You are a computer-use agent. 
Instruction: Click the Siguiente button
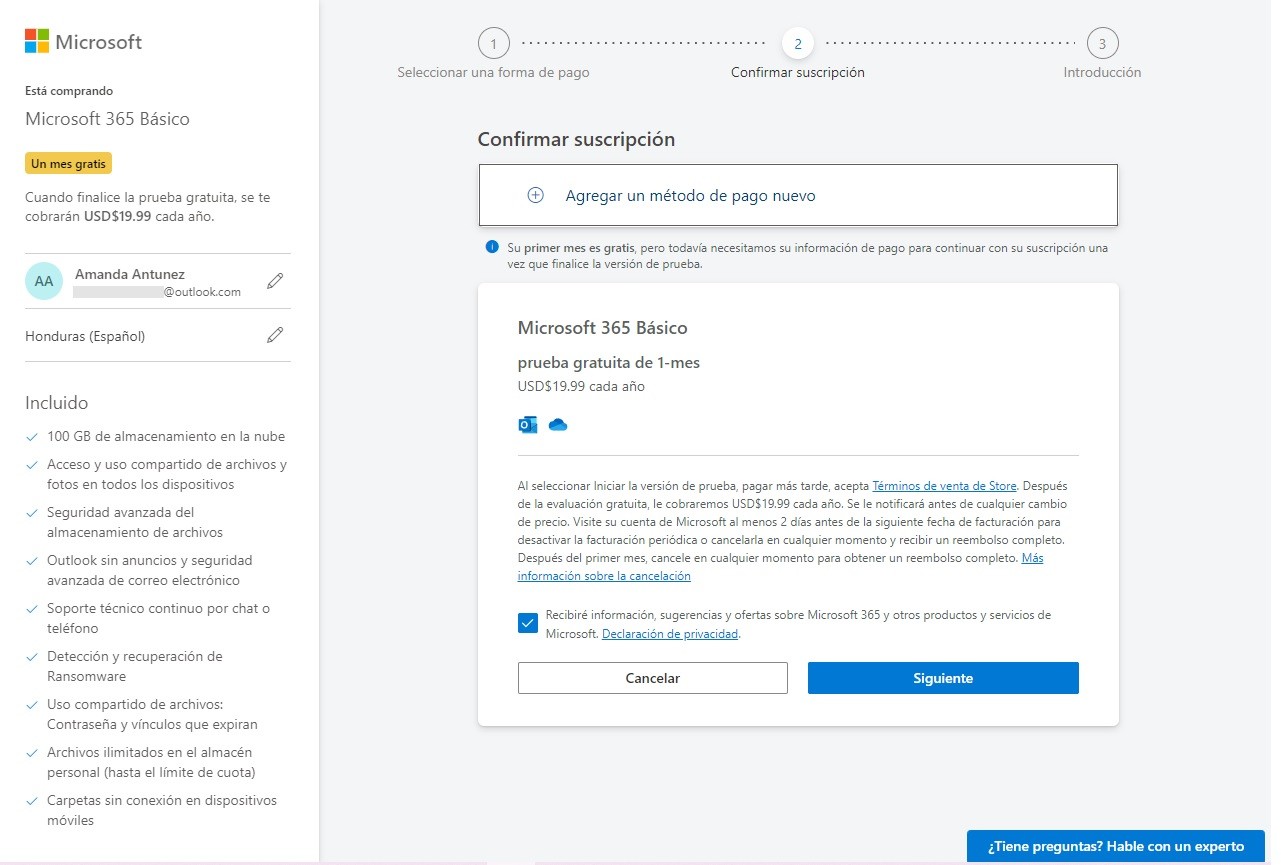click(943, 678)
